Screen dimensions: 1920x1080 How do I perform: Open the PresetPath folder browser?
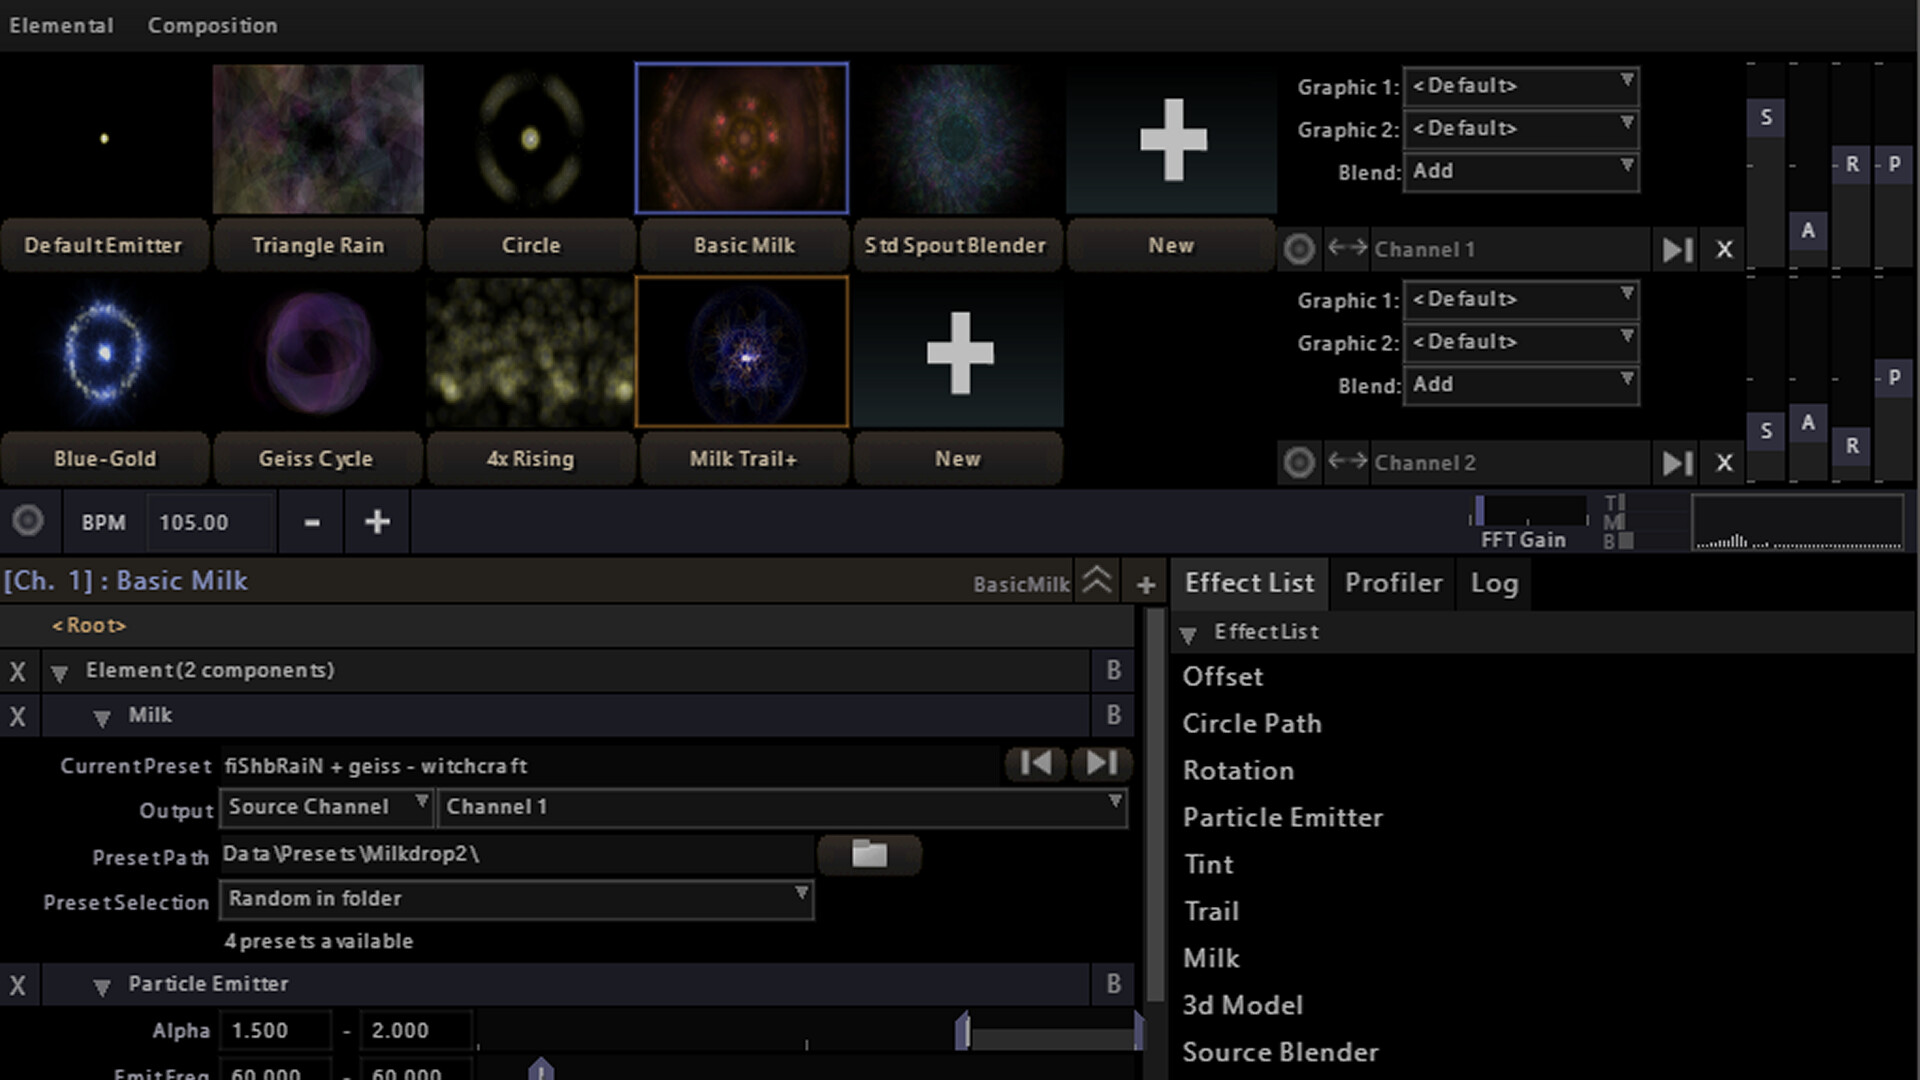869,854
